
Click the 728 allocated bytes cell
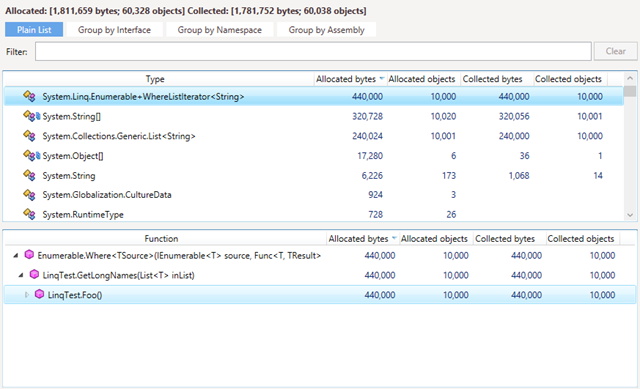pyautogui.click(x=375, y=214)
